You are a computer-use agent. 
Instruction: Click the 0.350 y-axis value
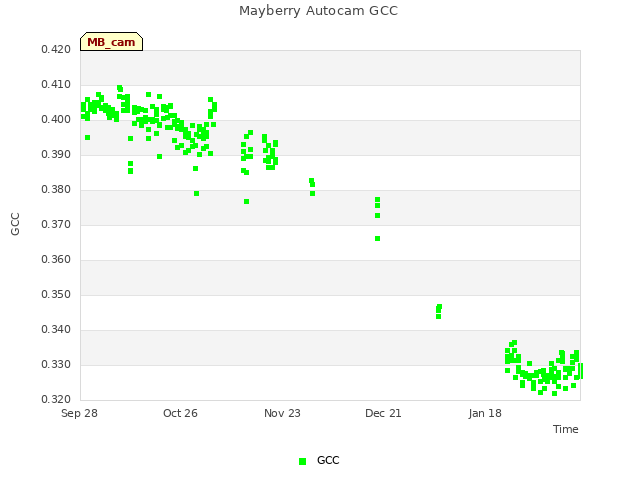point(56,294)
